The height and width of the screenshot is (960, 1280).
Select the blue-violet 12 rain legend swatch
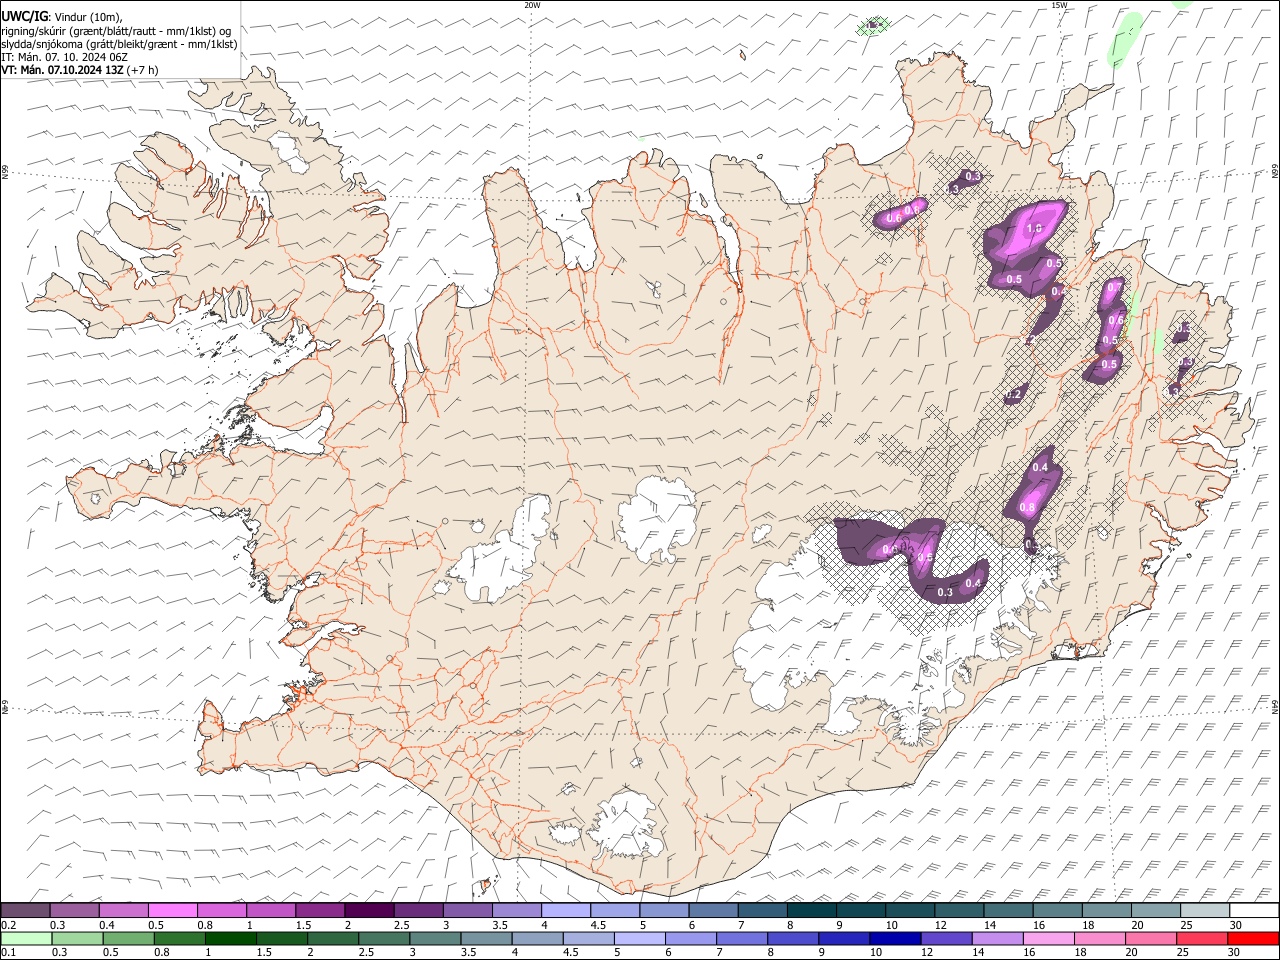pos(946,938)
